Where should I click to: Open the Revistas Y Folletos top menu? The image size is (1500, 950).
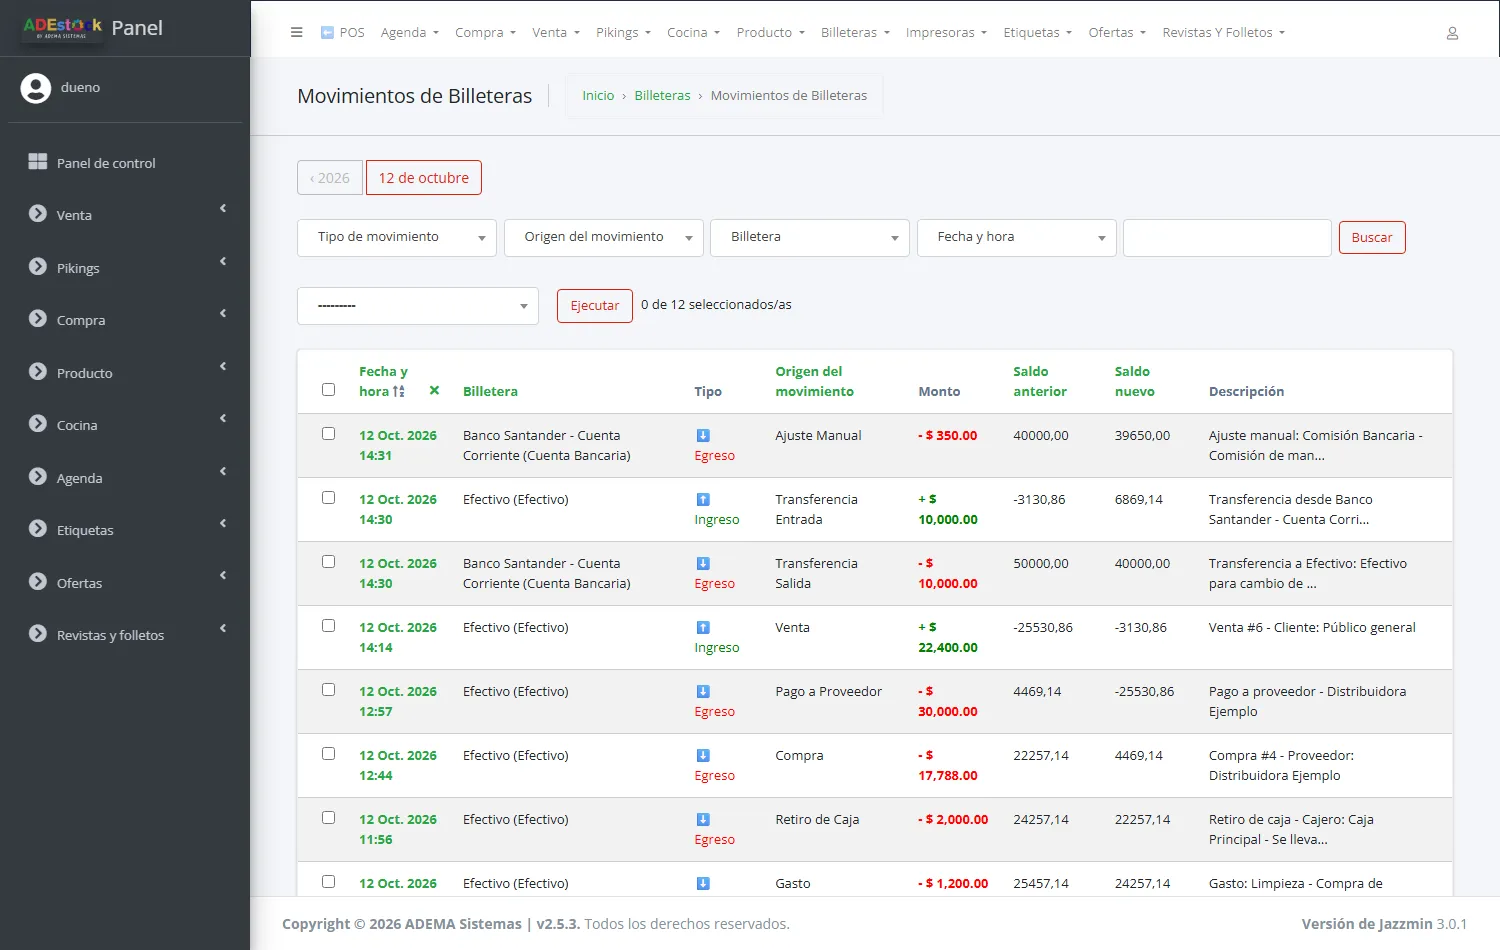coord(1223,33)
